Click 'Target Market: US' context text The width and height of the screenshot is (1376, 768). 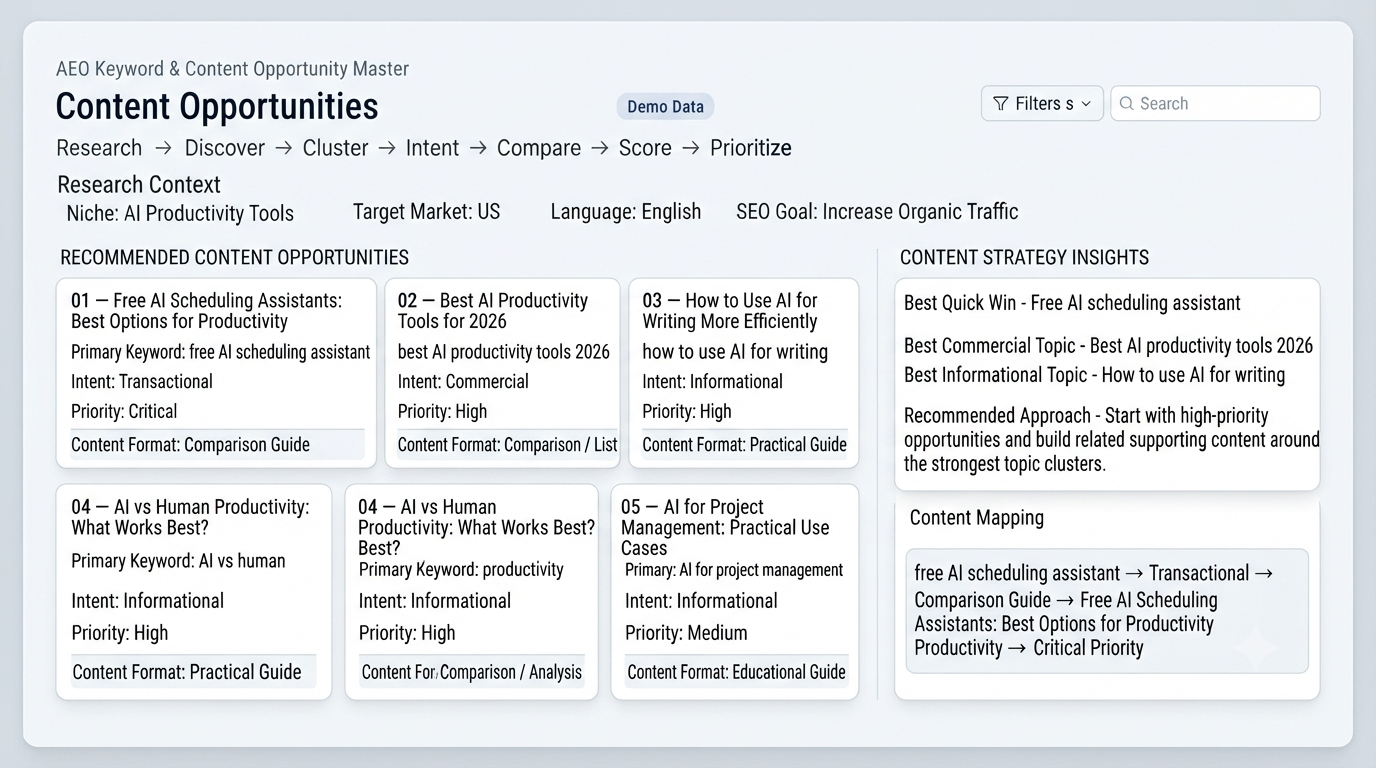click(426, 212)
